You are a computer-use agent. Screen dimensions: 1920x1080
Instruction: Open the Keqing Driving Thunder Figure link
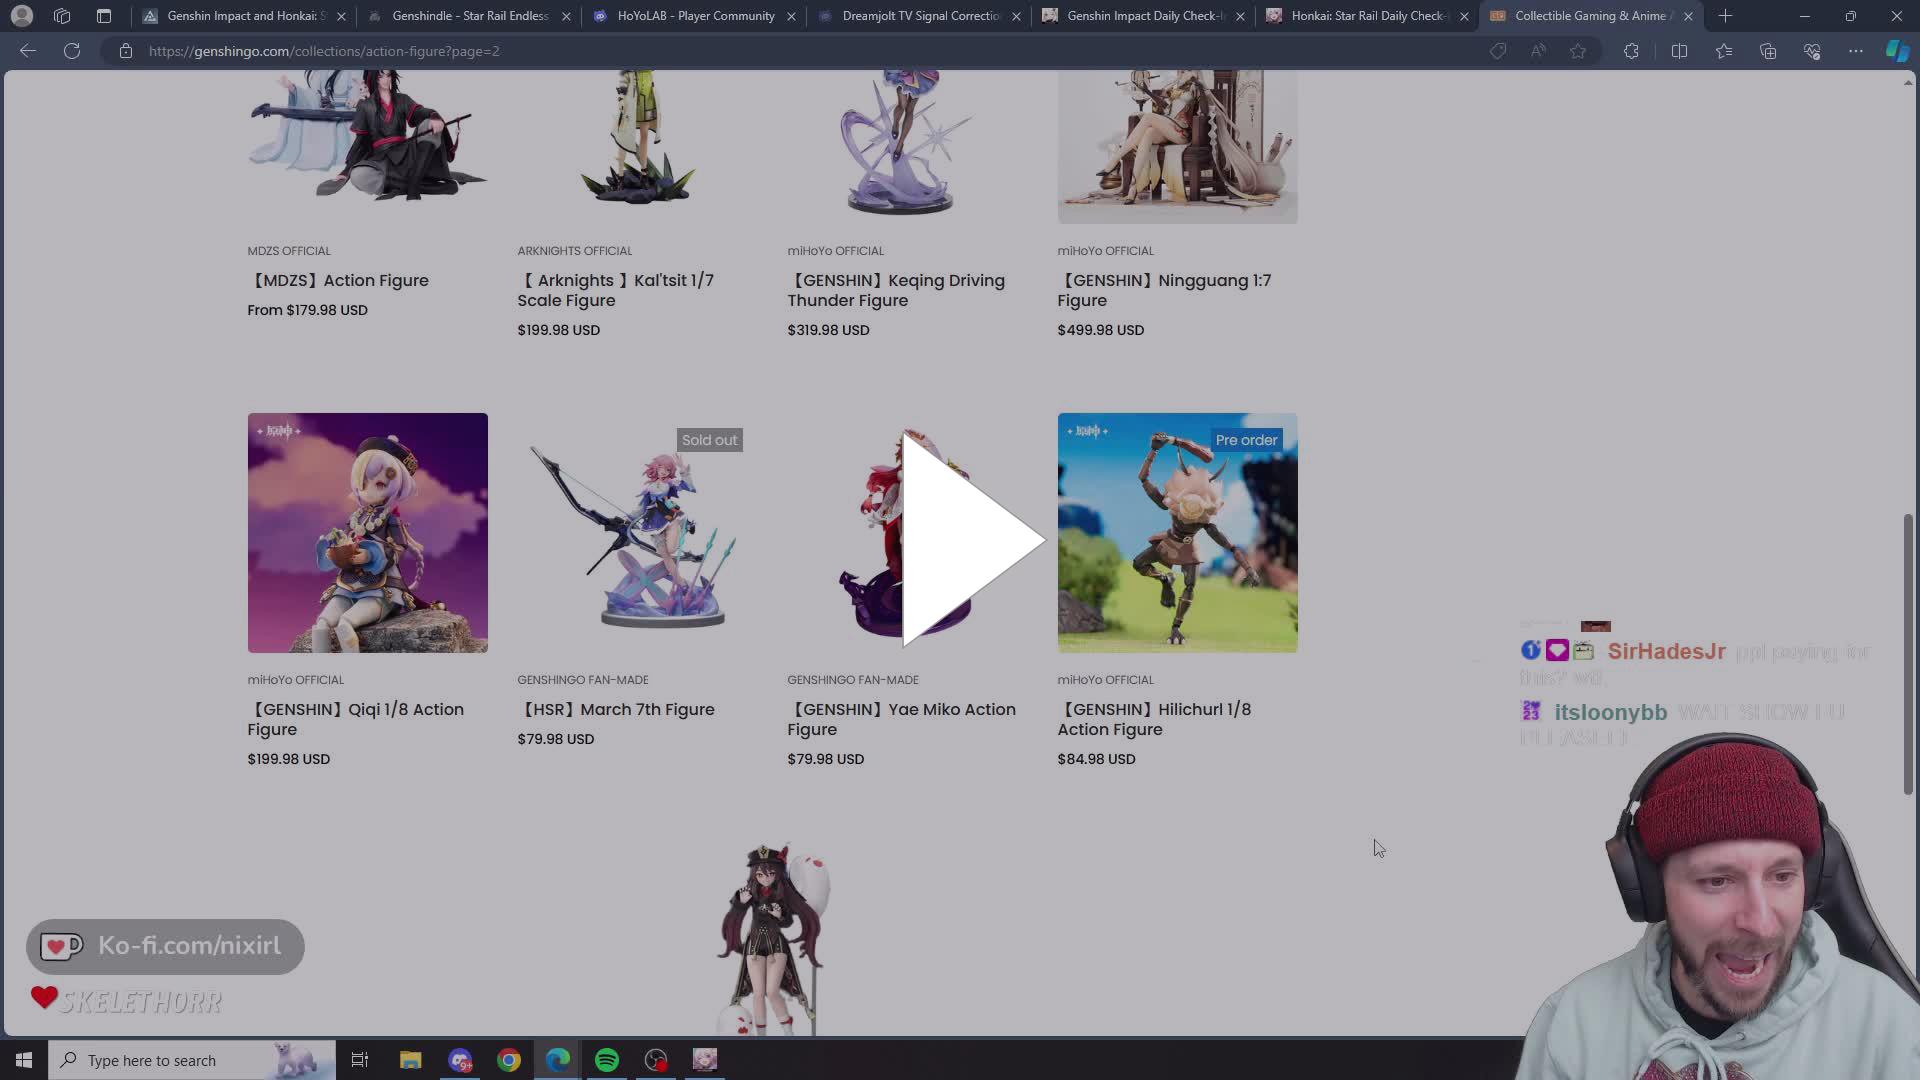pyautogui.click(x=895, y=290)
